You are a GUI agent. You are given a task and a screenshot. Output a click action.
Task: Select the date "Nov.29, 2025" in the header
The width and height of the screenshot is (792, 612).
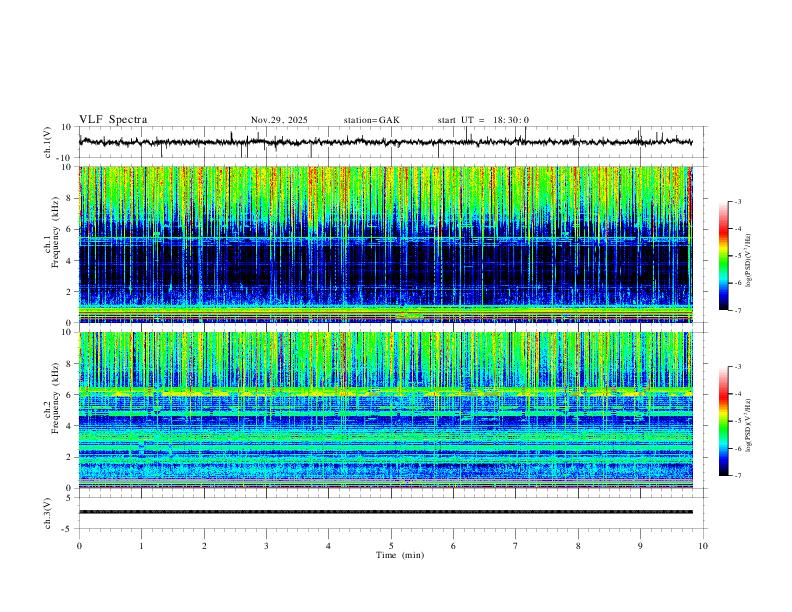click(279, 120)
